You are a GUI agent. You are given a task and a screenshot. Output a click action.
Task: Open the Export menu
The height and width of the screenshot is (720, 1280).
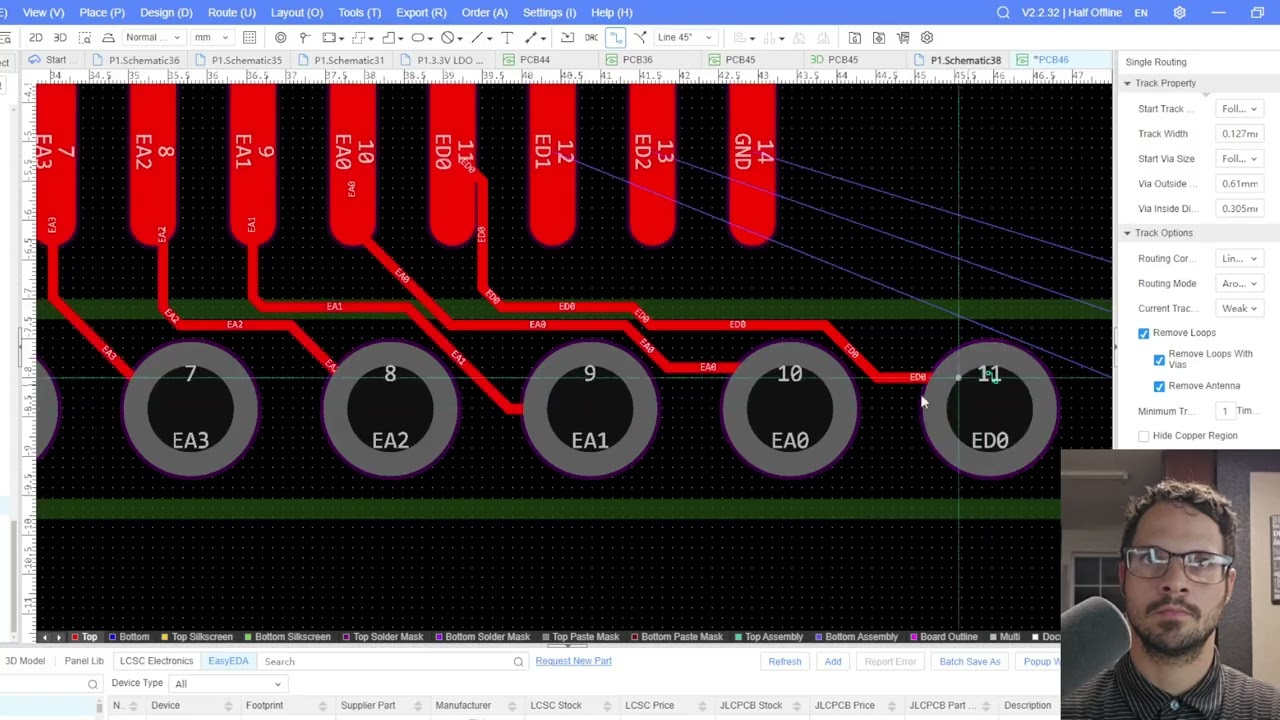[421, 13]
